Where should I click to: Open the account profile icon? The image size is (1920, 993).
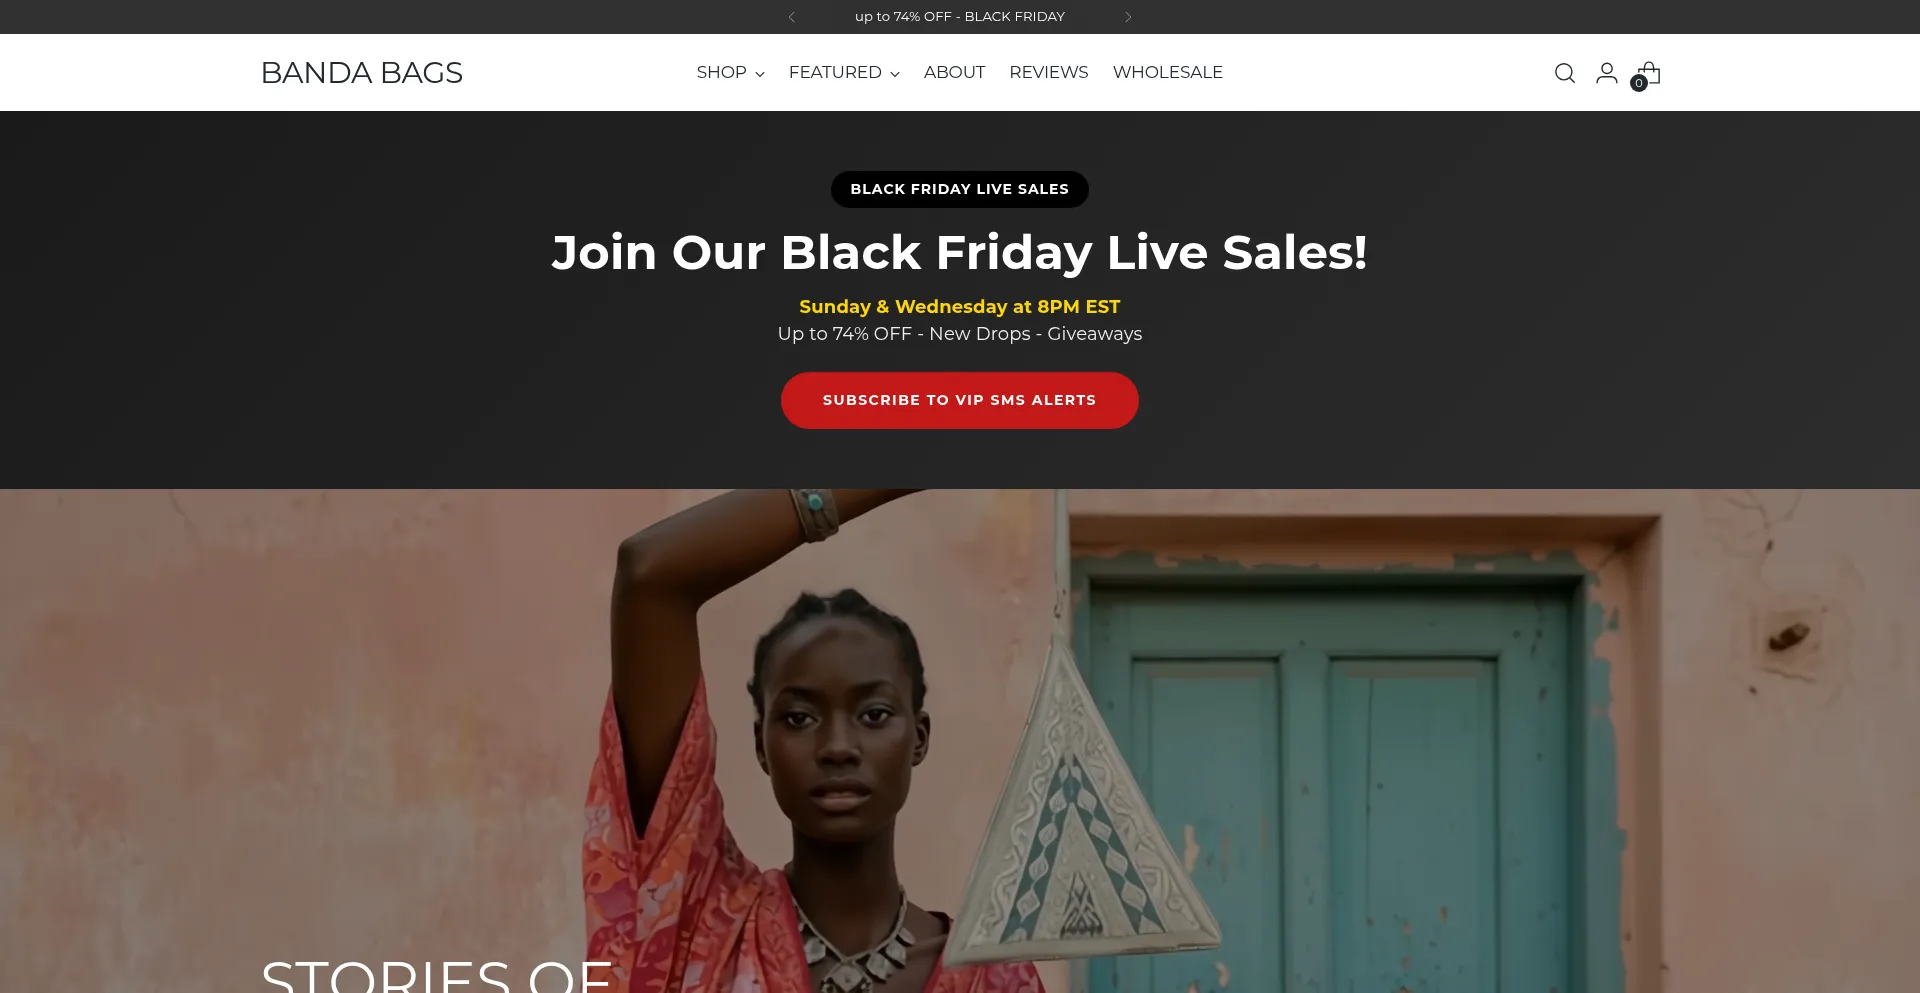tap(1607, 73)
